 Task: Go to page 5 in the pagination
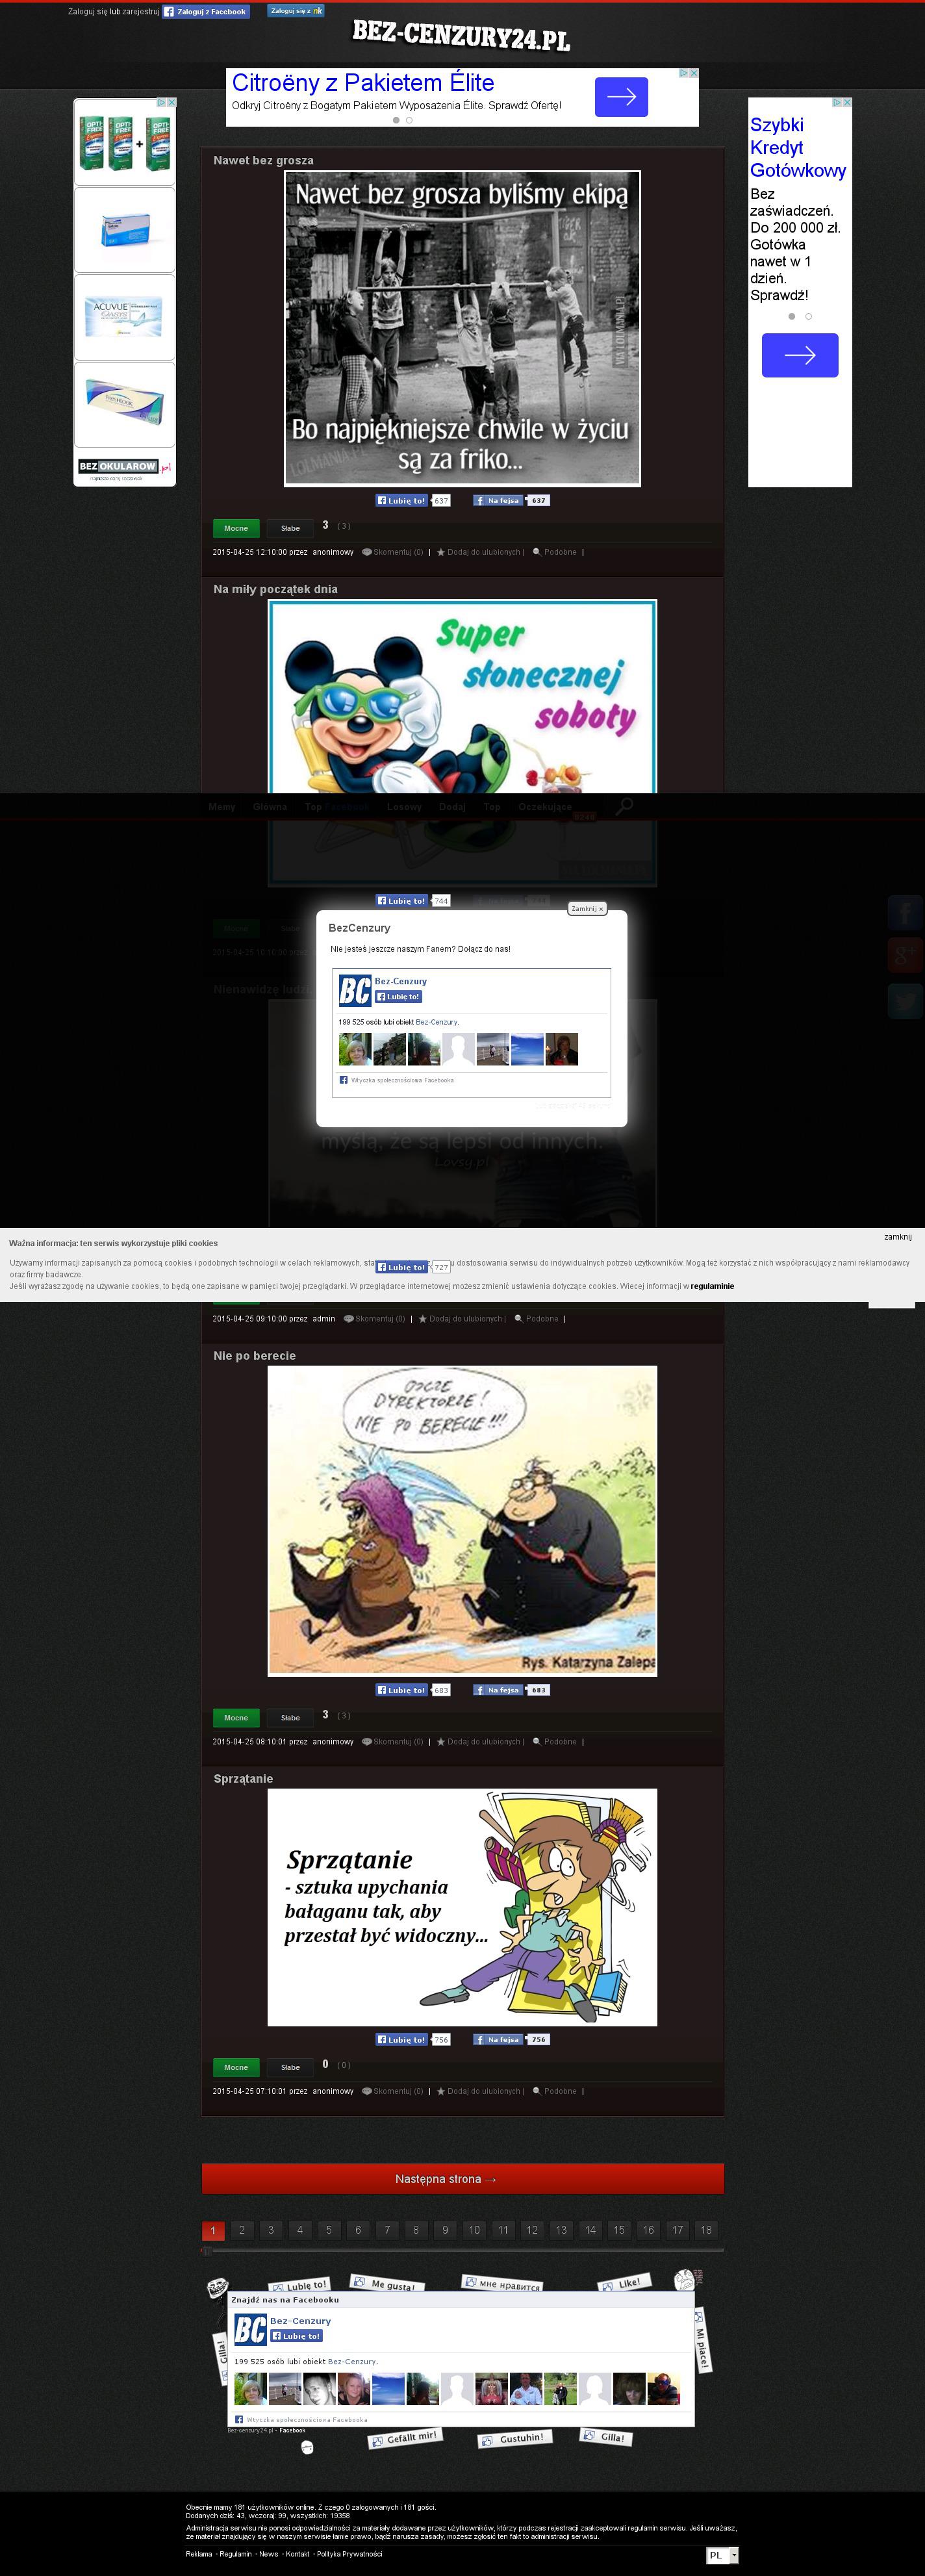tap(329, 2230)
